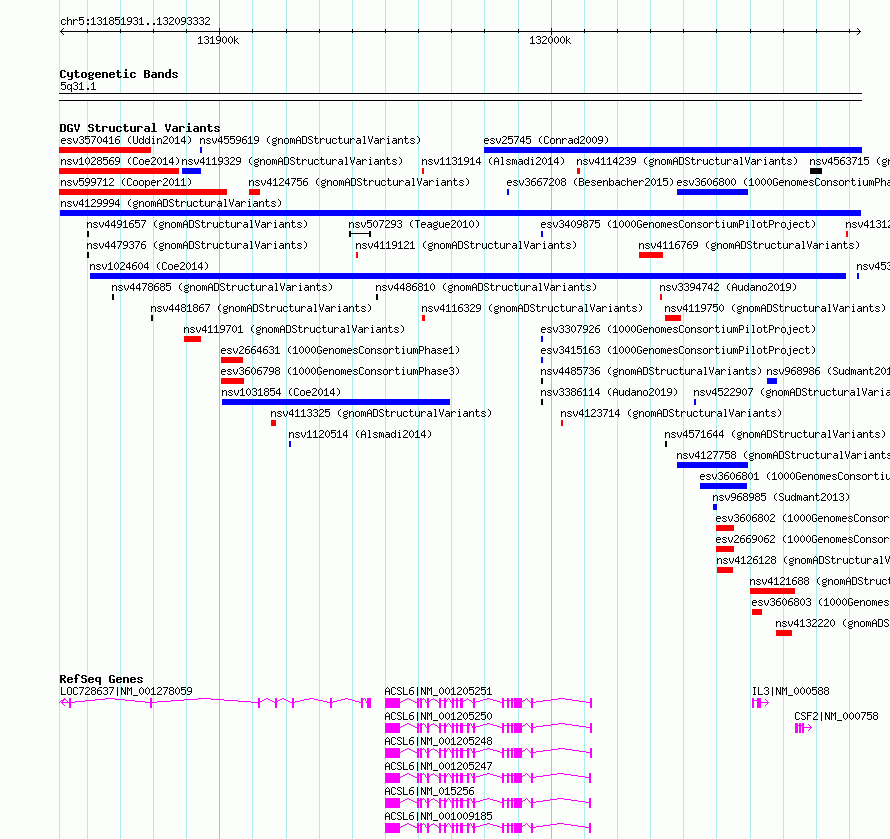Click esv3606800 1000Genomes variant label
890x839 pixels.
click(x=783, y=182)
